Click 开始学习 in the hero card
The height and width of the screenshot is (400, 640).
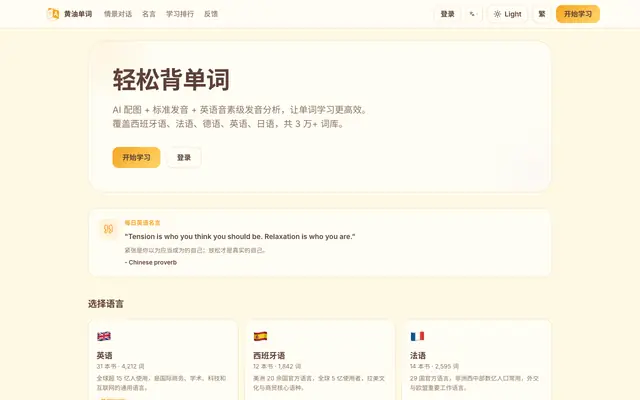[136, 157]
